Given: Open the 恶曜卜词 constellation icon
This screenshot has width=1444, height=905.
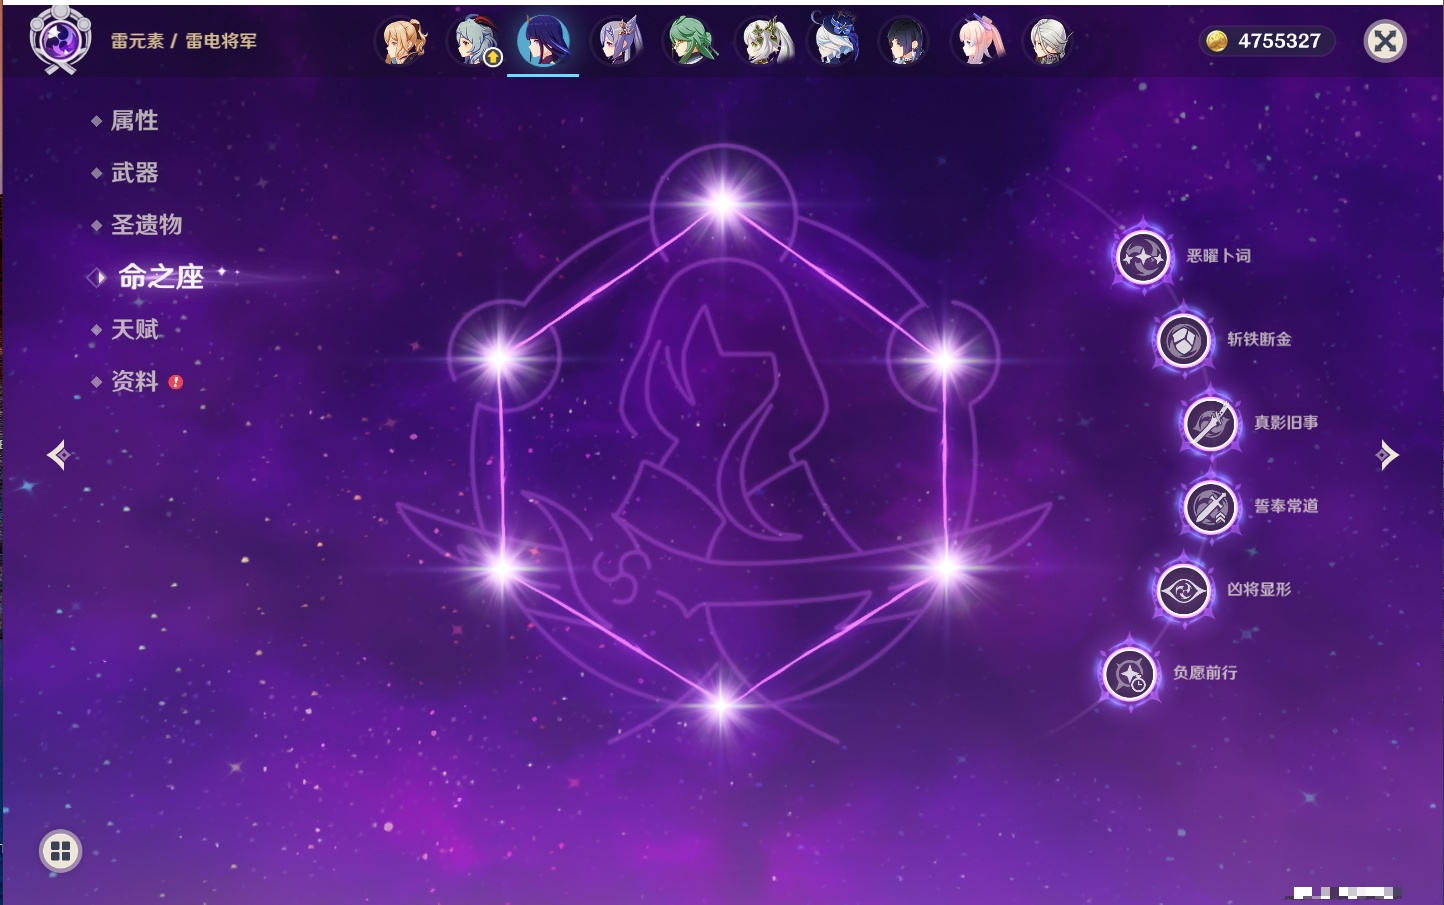Looking at the screenshot, I should [1143, 257].
